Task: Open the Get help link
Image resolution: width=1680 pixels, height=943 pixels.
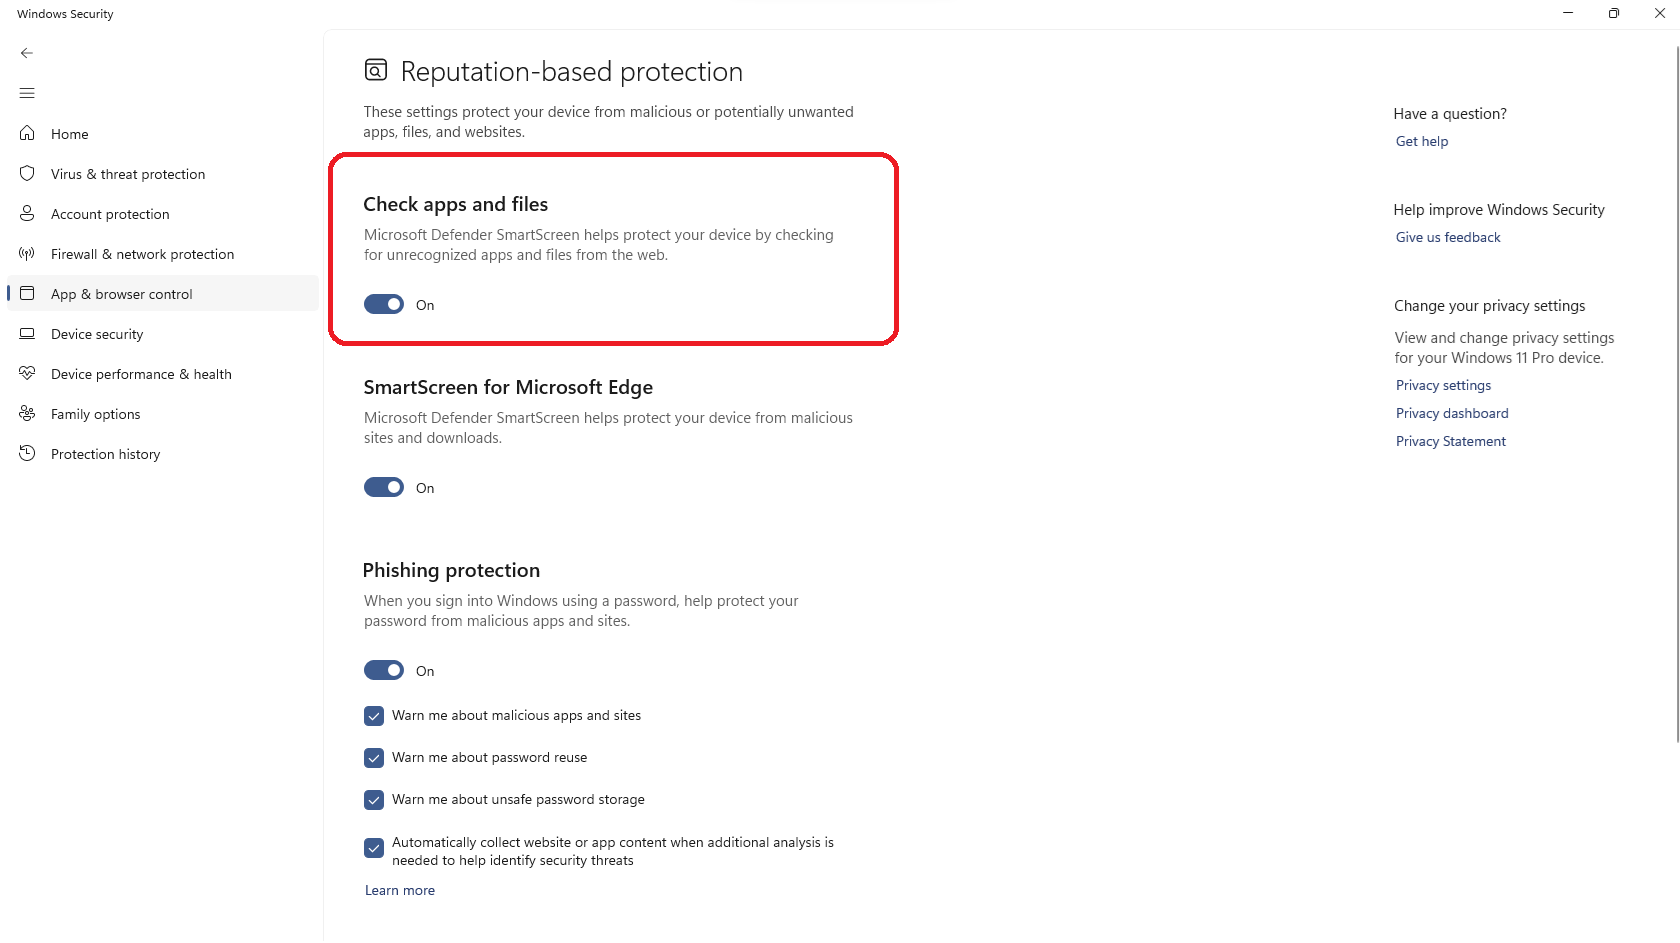Action: click(1421, 141)
